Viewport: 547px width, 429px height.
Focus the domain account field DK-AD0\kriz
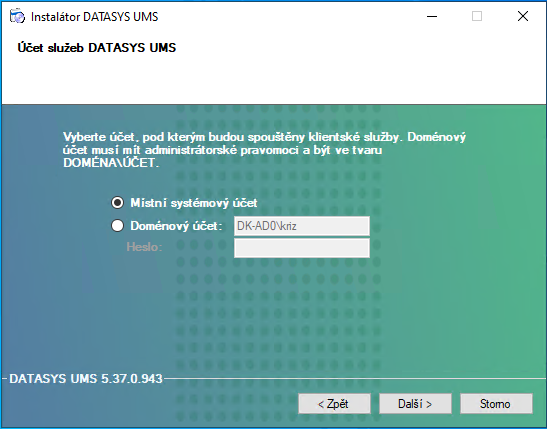(302, 226)
